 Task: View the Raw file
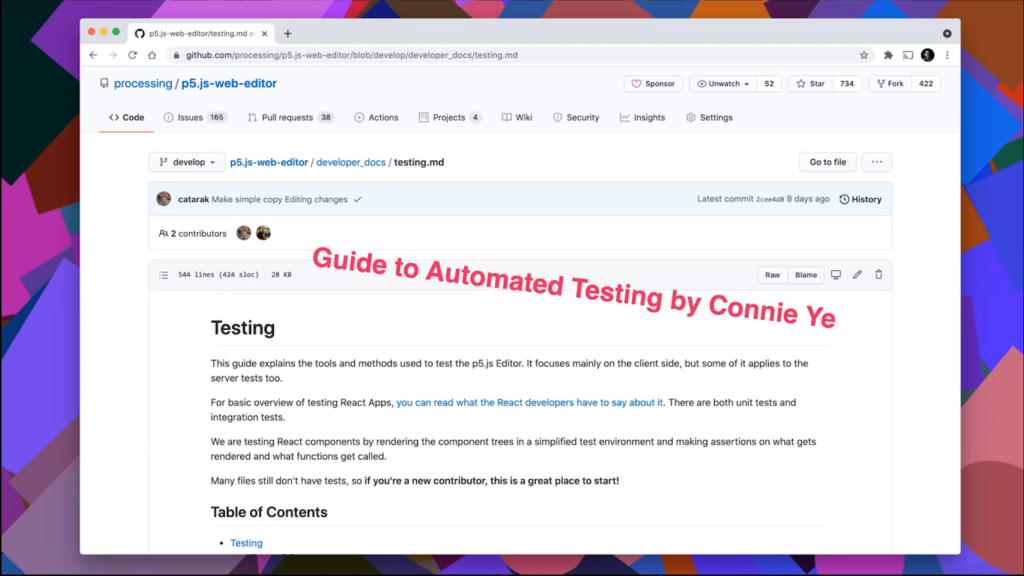click(x=773, y=275)
